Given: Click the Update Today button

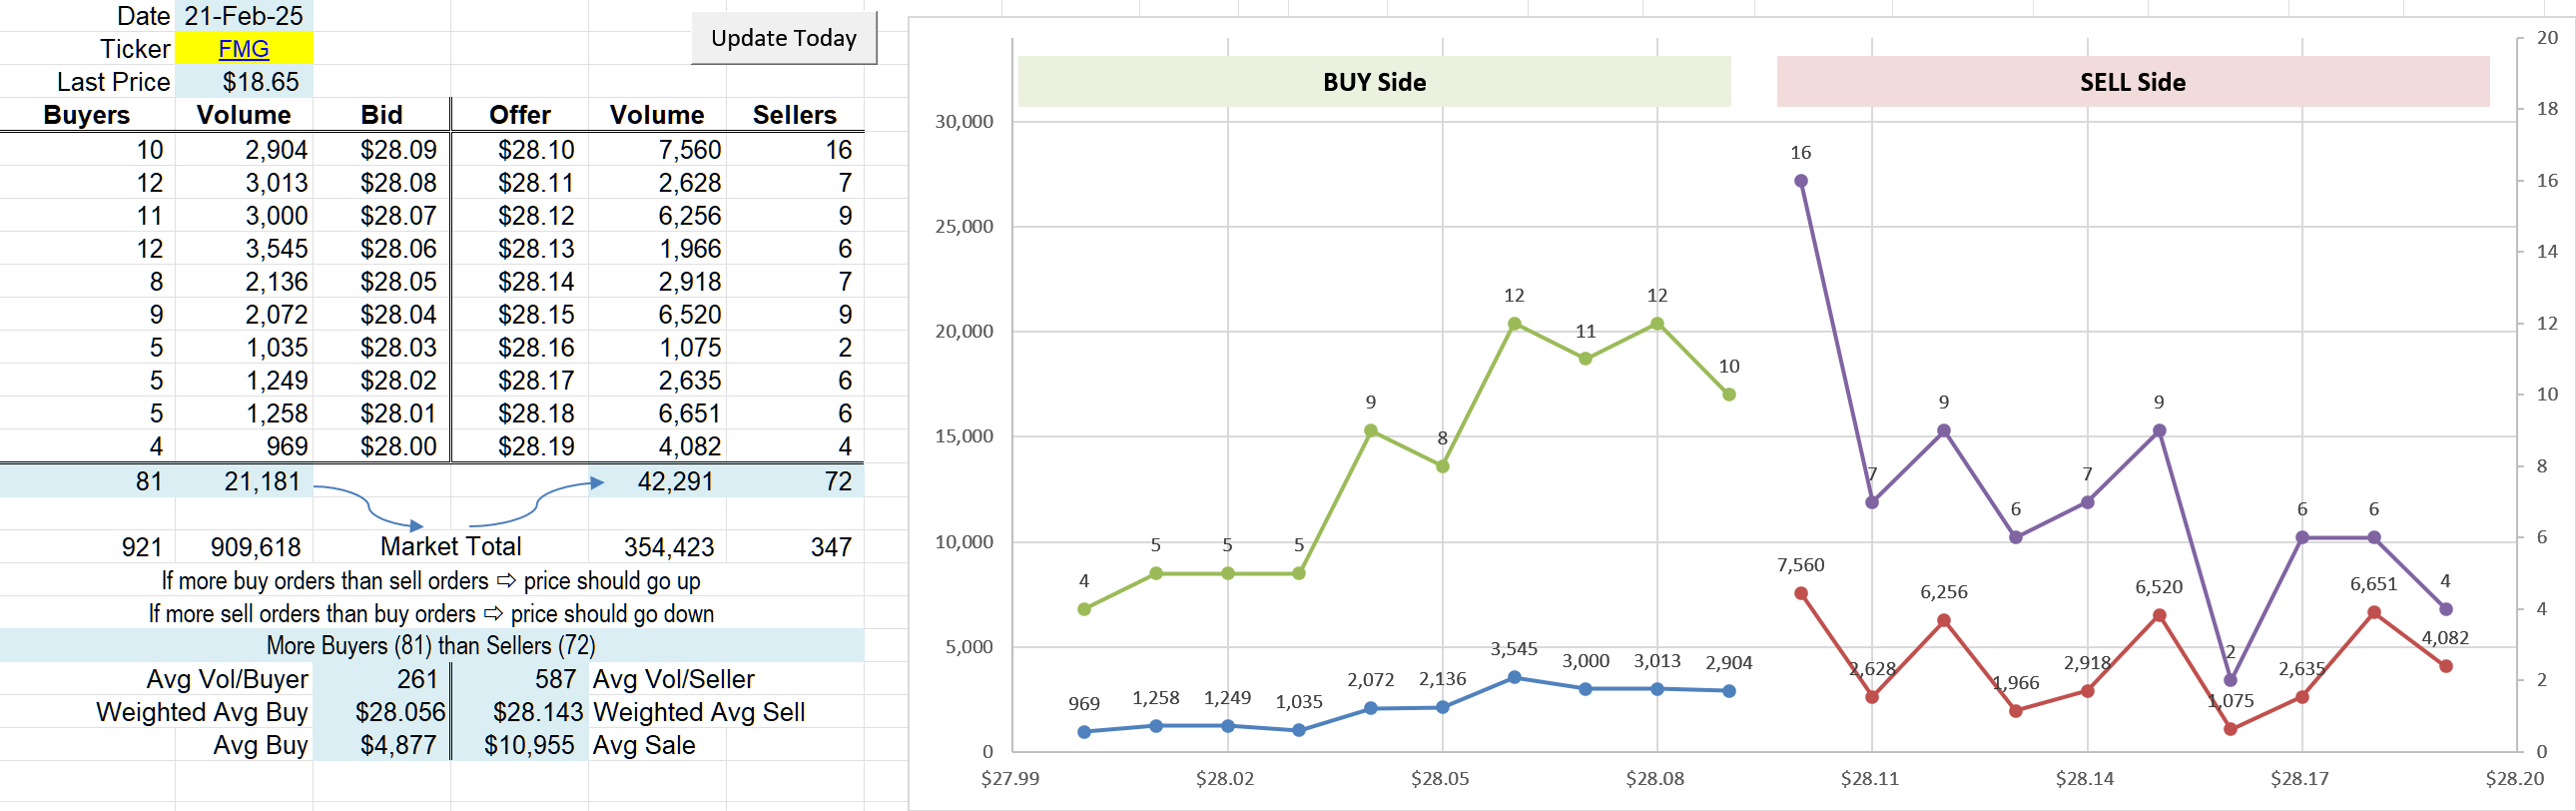Looking at the screenshot, I should (783, 38).
